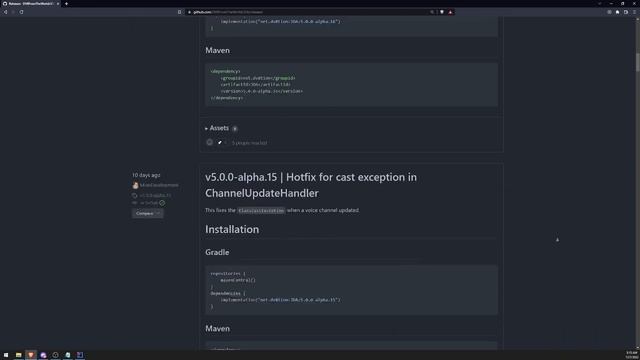Open the blue IDE icon on taskbar
The height and width of the screenshot is (360, 640).
tap(80, 355)
